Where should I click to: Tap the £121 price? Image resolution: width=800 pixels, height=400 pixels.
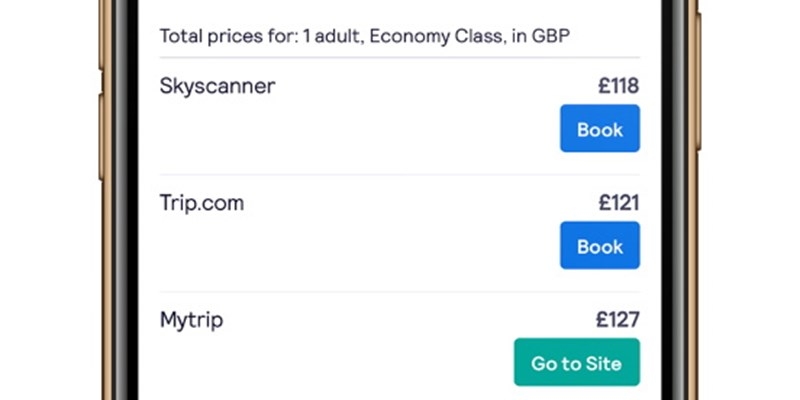point(618,204)
